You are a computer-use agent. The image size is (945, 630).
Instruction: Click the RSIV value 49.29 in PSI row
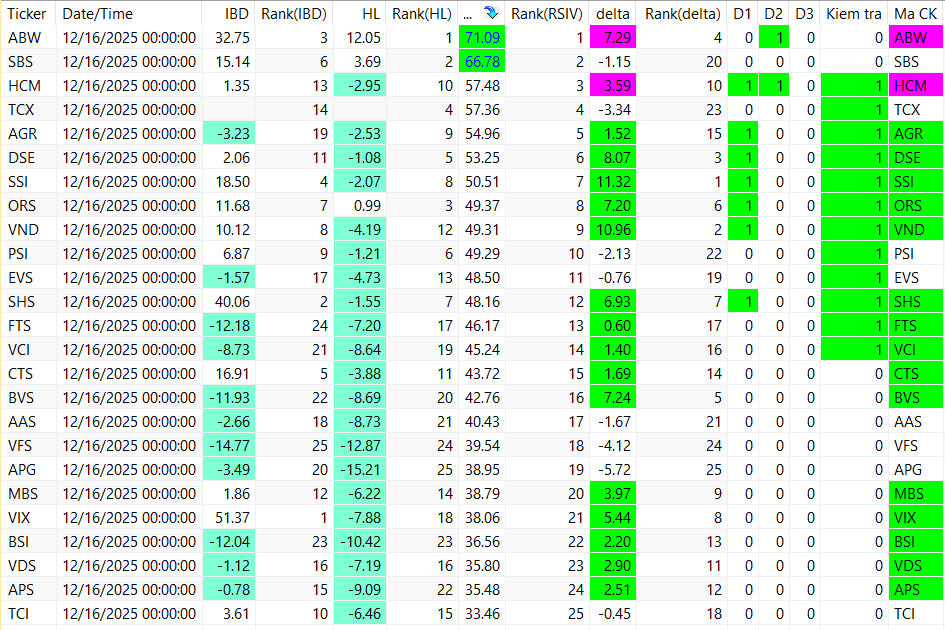(x=482, y=254)
